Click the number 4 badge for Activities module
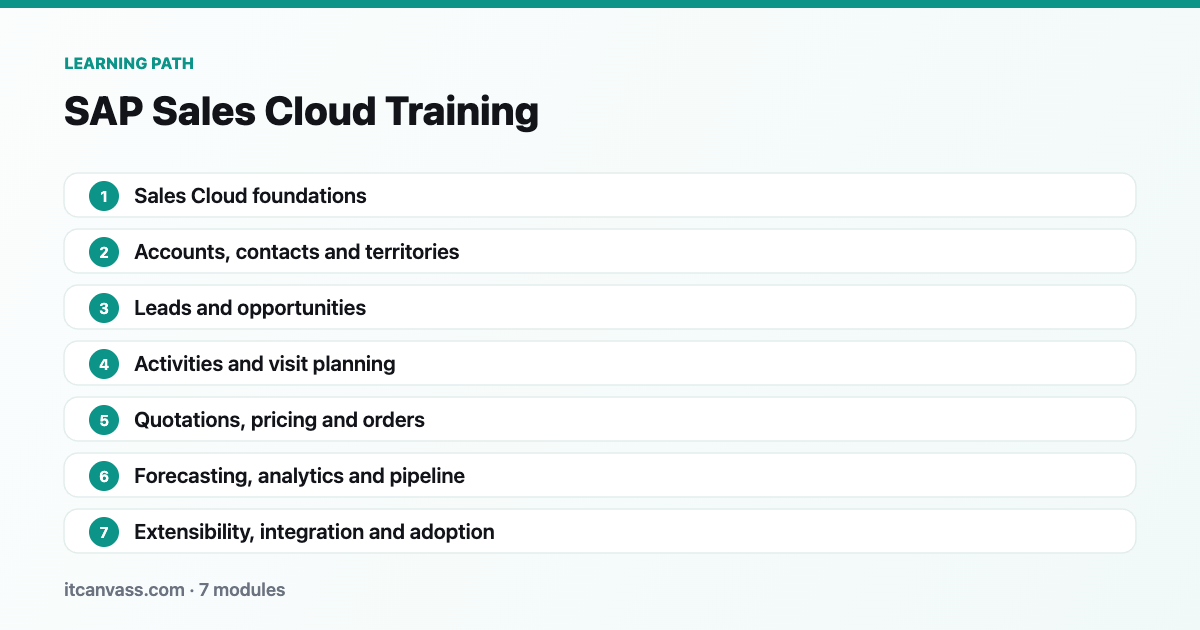 coord(104,364)
